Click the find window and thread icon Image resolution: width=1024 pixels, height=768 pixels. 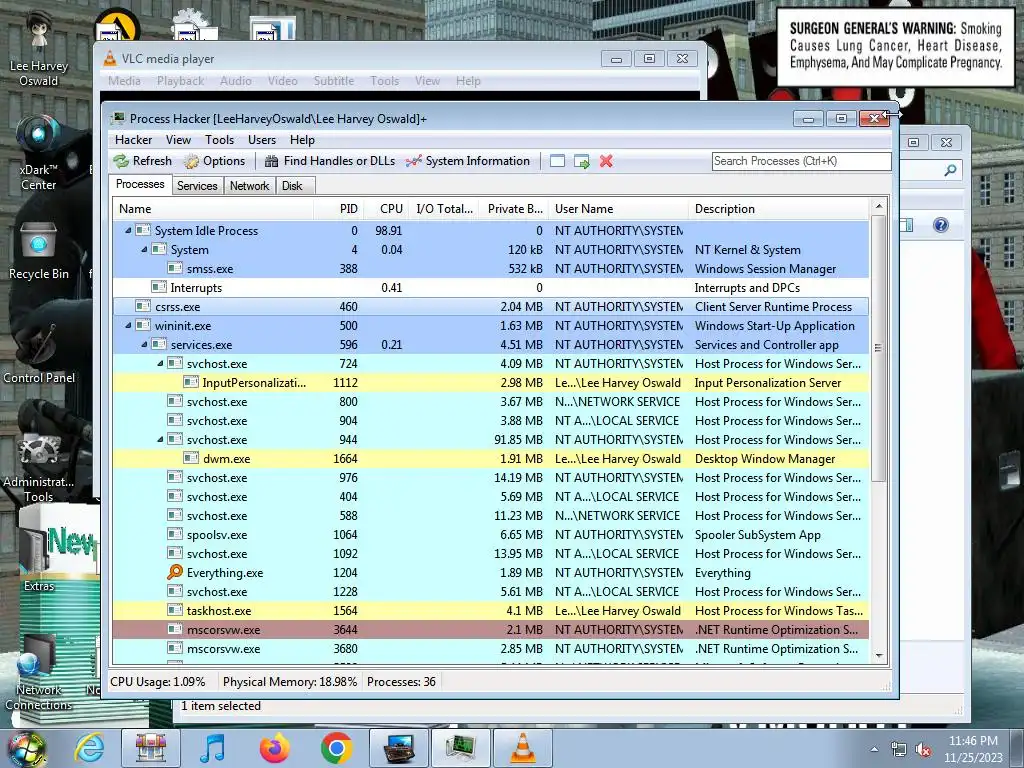581,161
